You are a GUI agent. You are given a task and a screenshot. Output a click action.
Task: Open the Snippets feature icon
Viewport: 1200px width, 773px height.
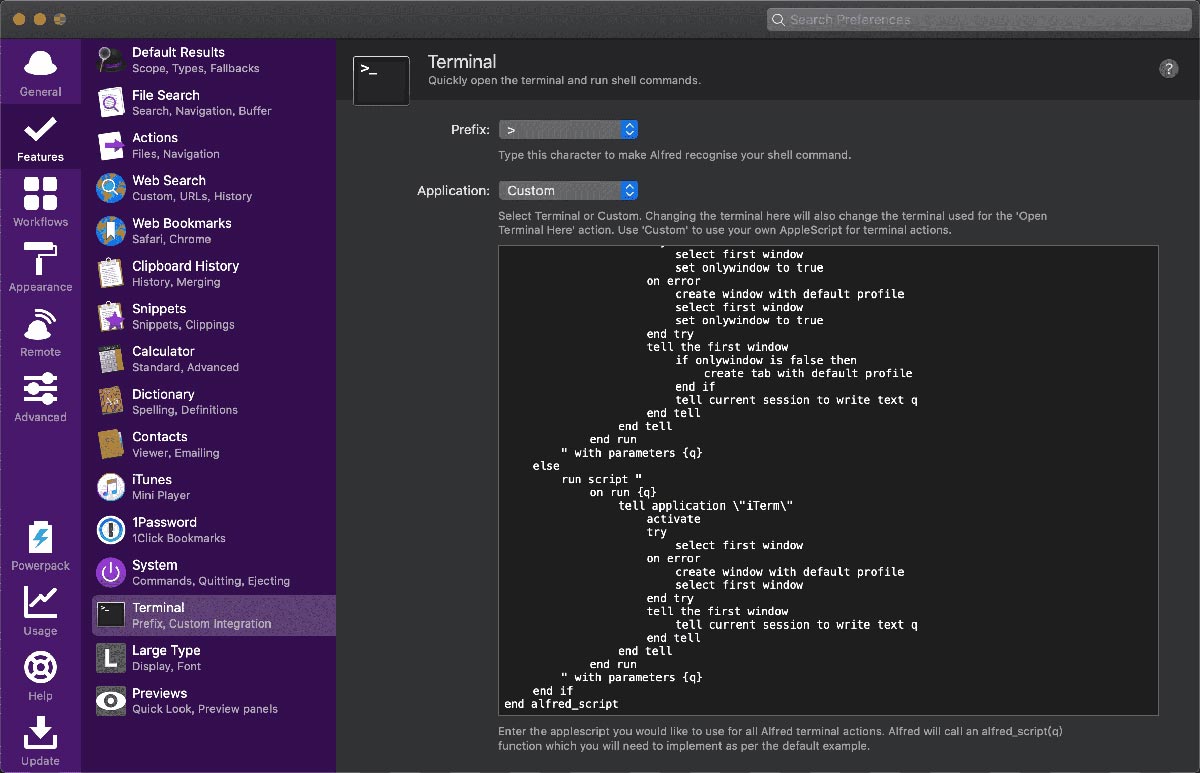[110, 315]
